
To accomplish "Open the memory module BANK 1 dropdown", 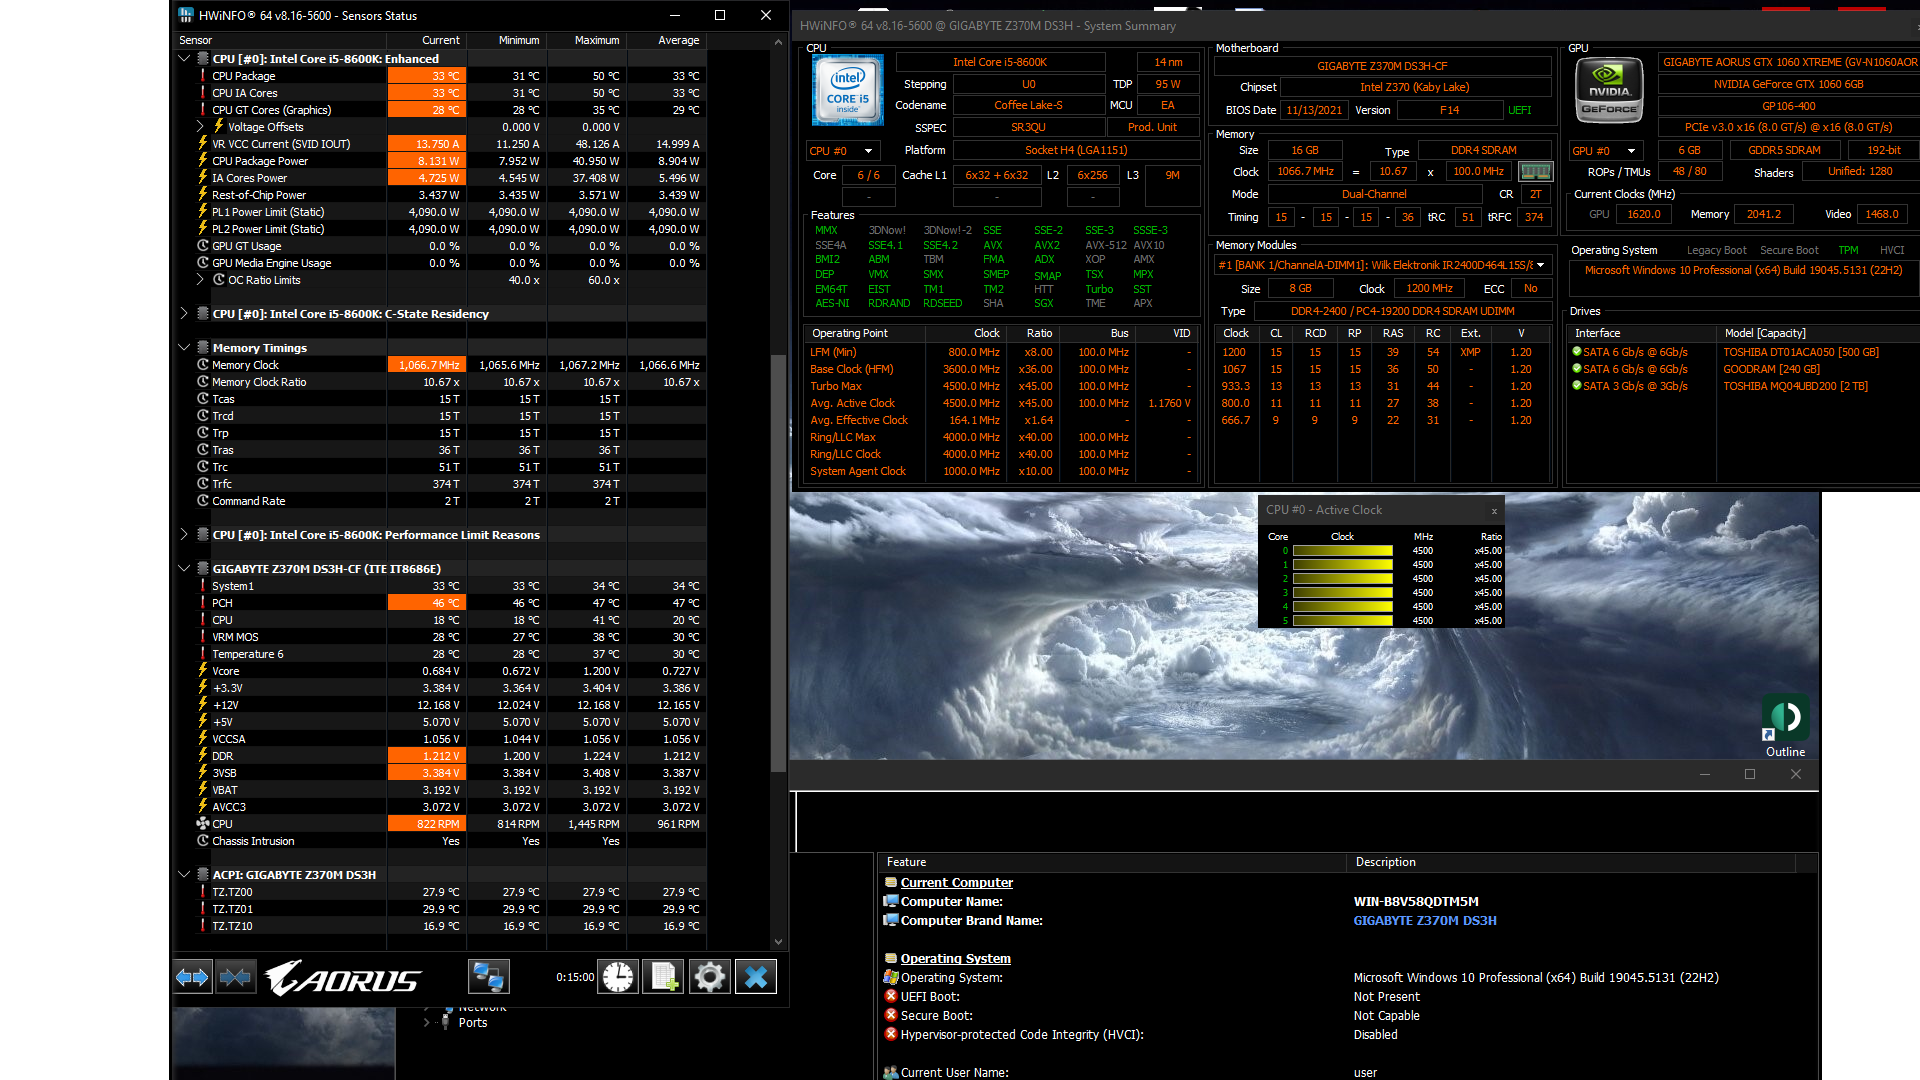I will (1540, 265).
